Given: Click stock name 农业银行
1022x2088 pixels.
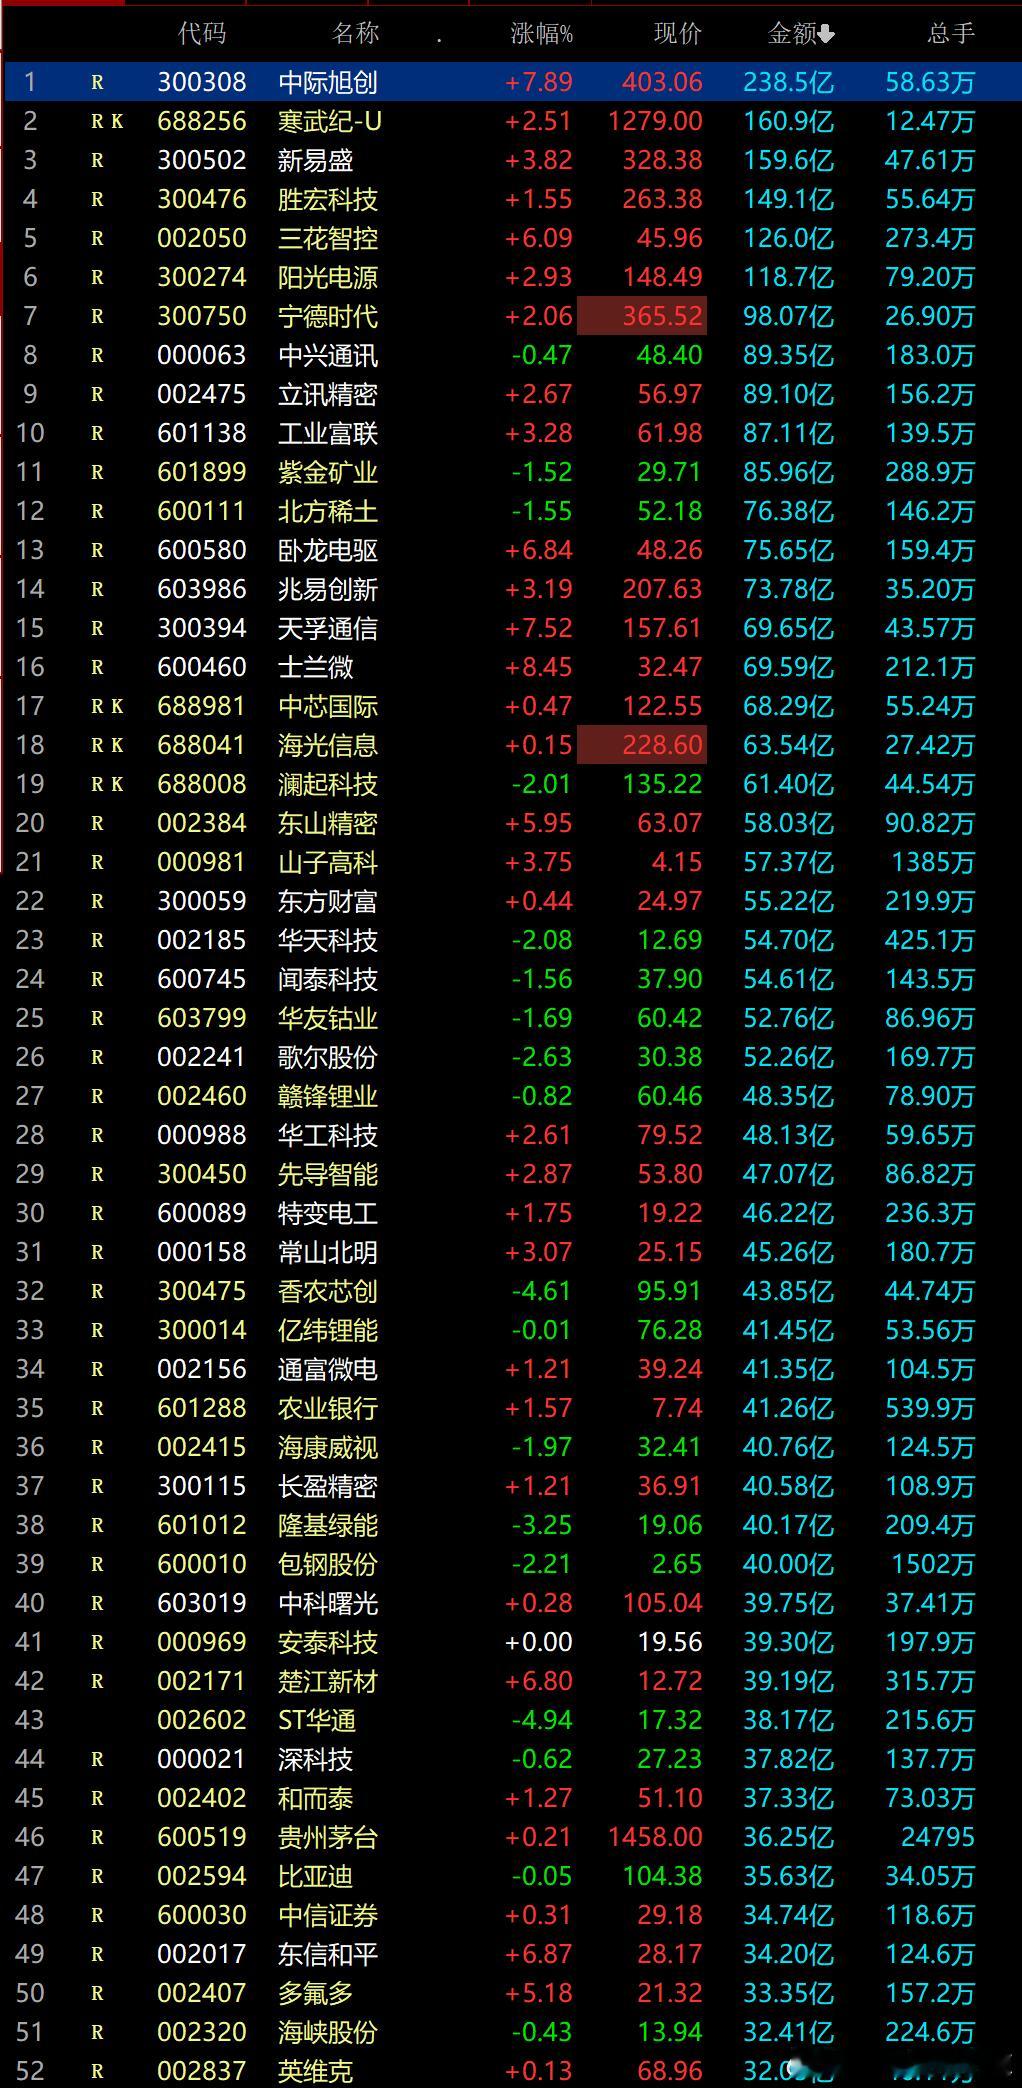Looking at the screenshot, I should pyautogui.click(x=328, y=1408).
